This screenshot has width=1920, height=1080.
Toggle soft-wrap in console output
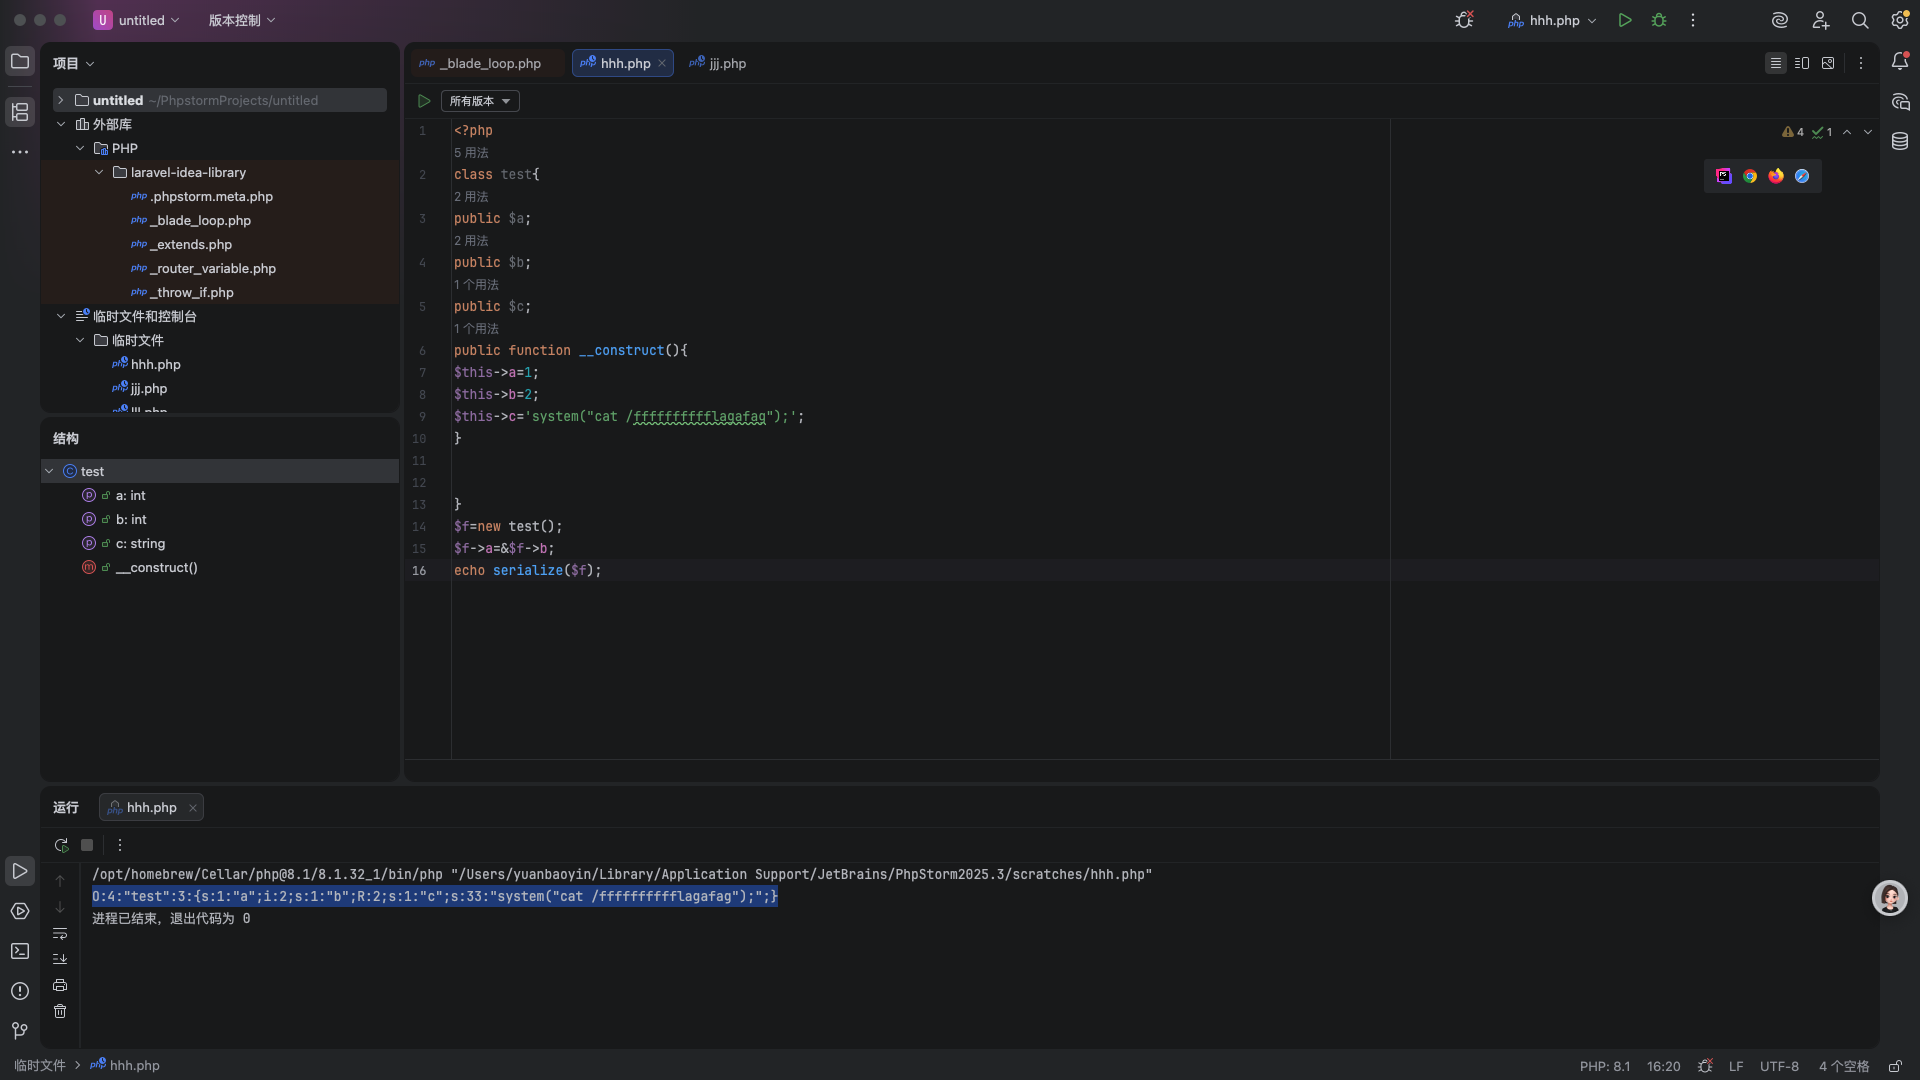pos(60,933)
